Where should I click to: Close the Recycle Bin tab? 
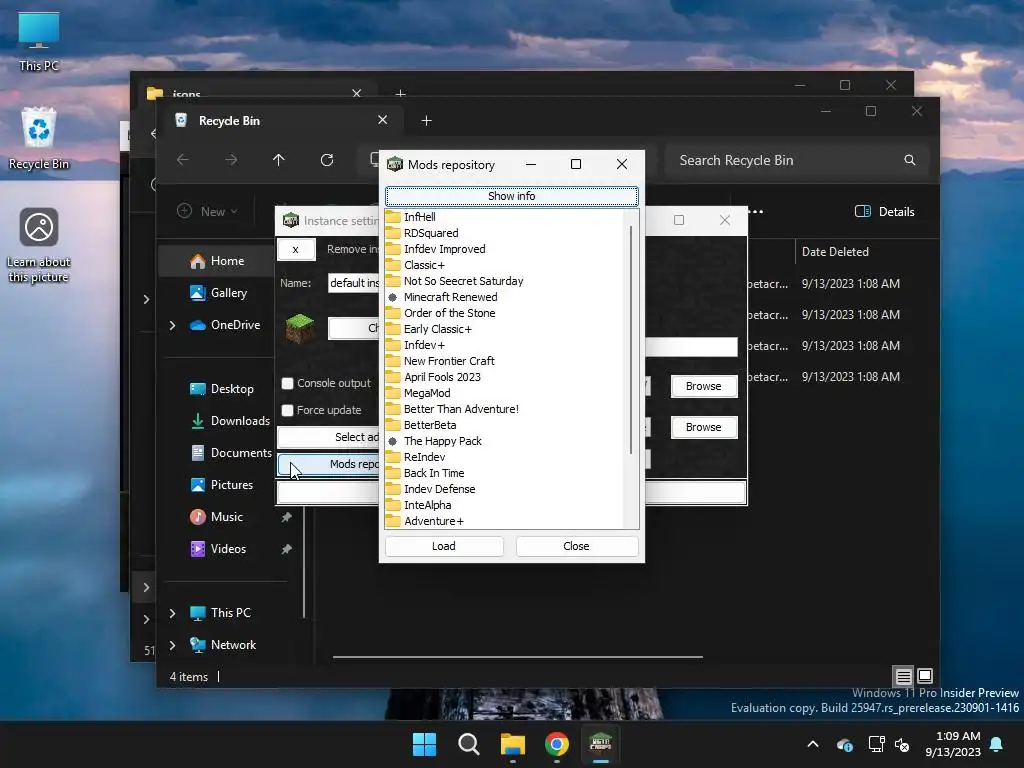[x=383, y=120]
